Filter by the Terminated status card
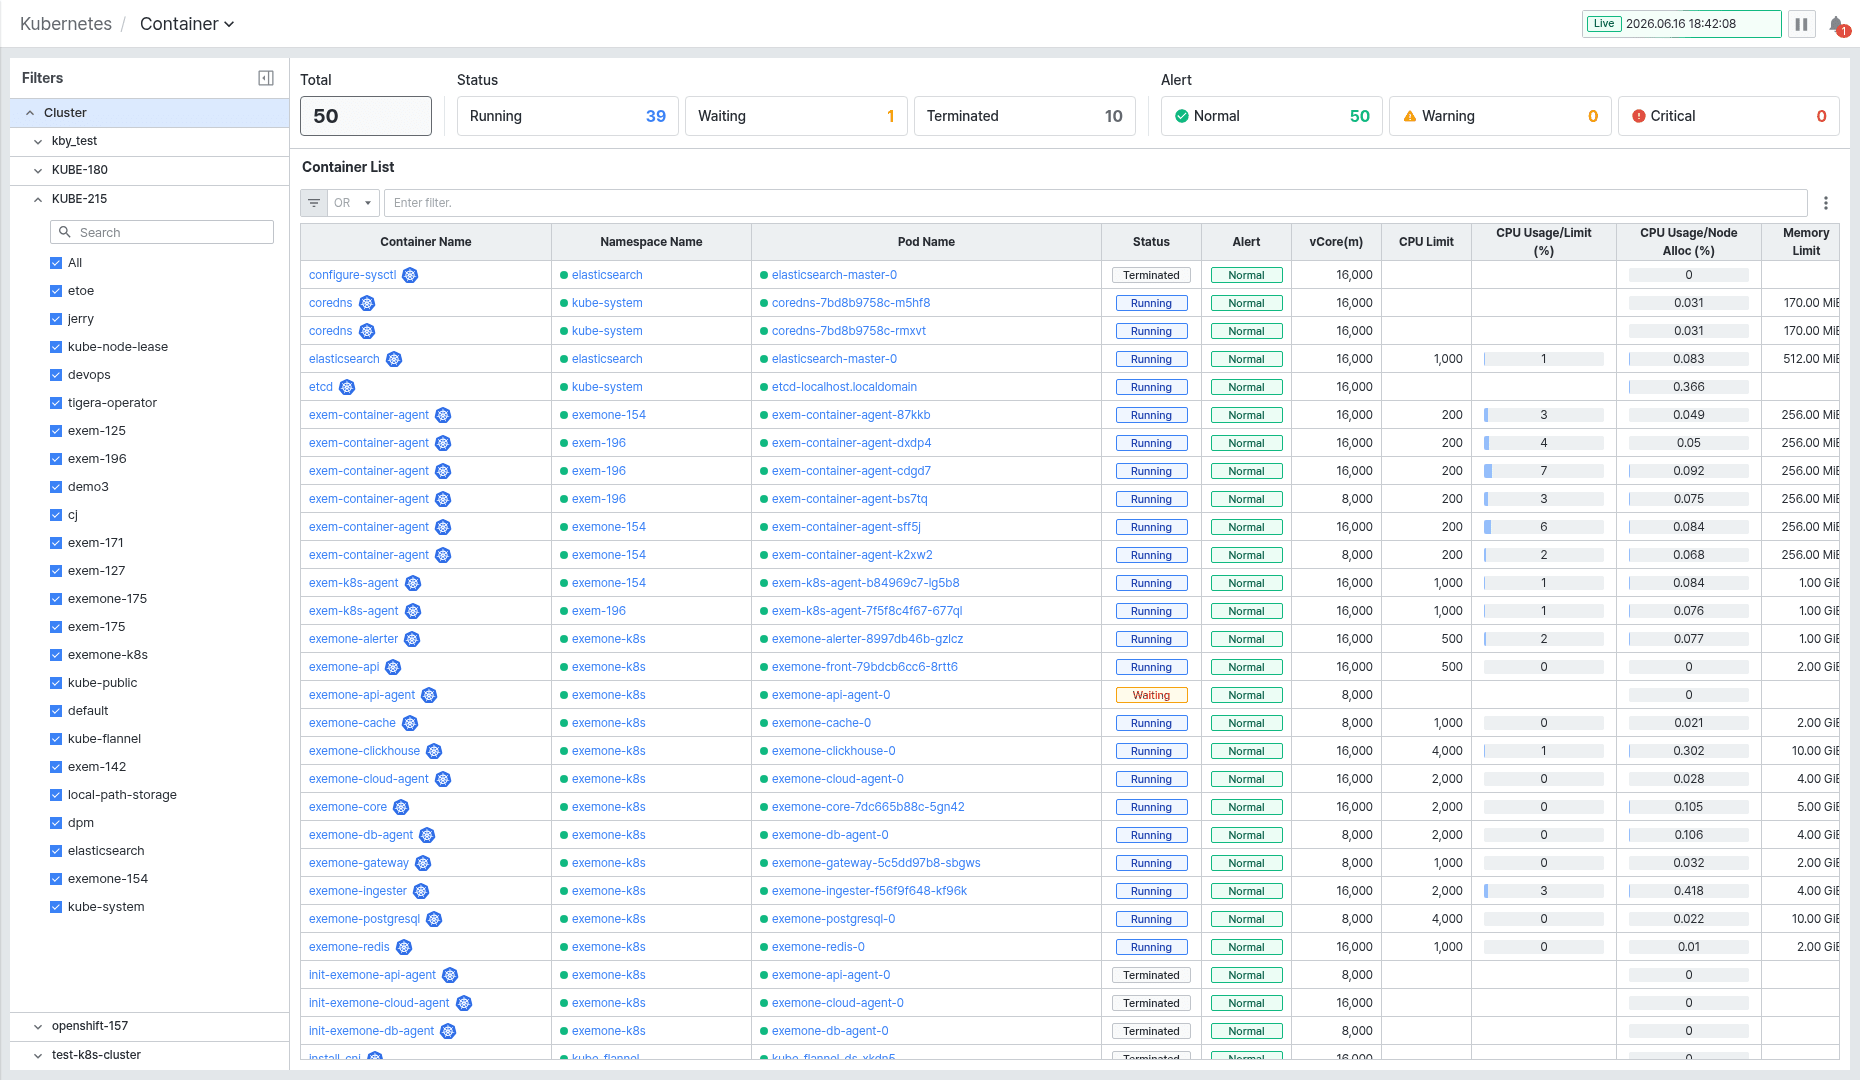 click(x=1024, y=116)
